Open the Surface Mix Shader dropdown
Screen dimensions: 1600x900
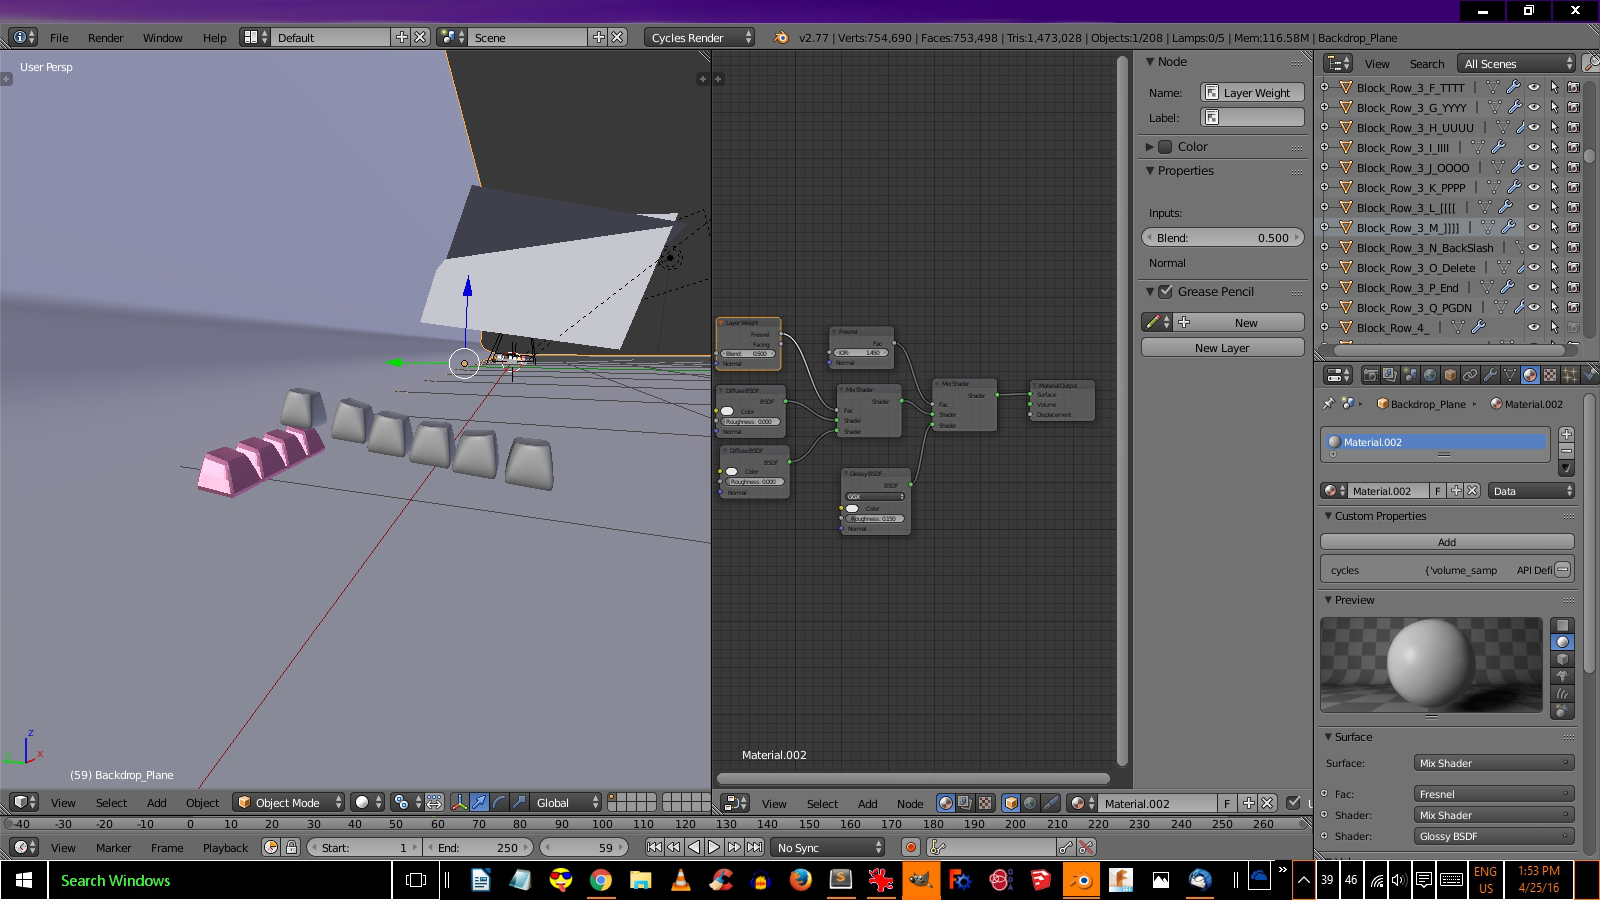[1494, 763]
